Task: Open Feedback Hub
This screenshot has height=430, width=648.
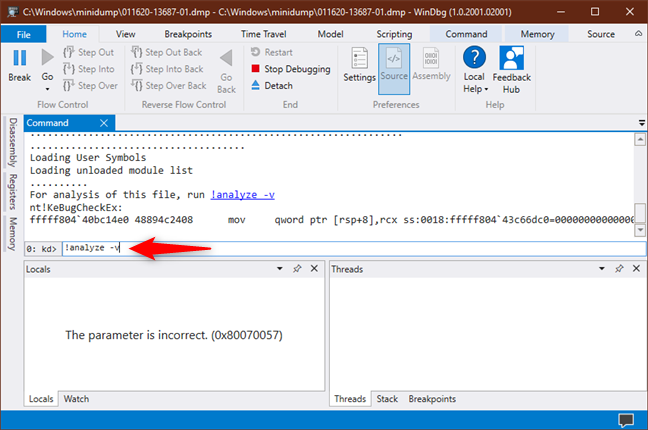Action: (x=511, y=69)
